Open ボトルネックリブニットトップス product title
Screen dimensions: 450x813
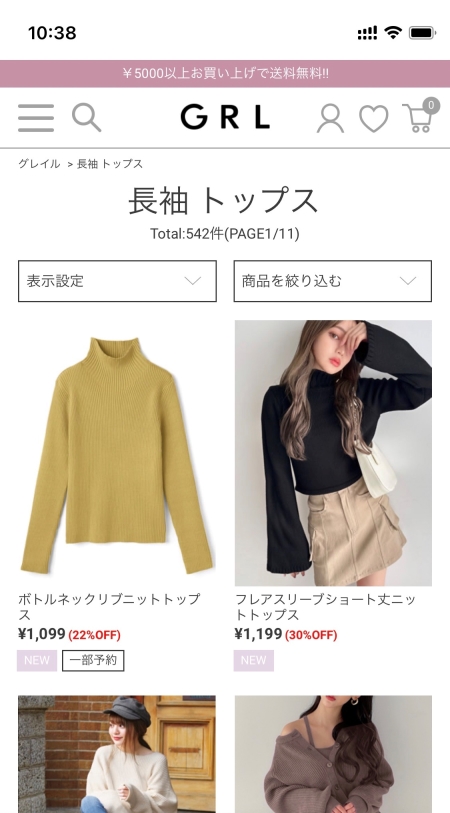[x=109, y=607]
